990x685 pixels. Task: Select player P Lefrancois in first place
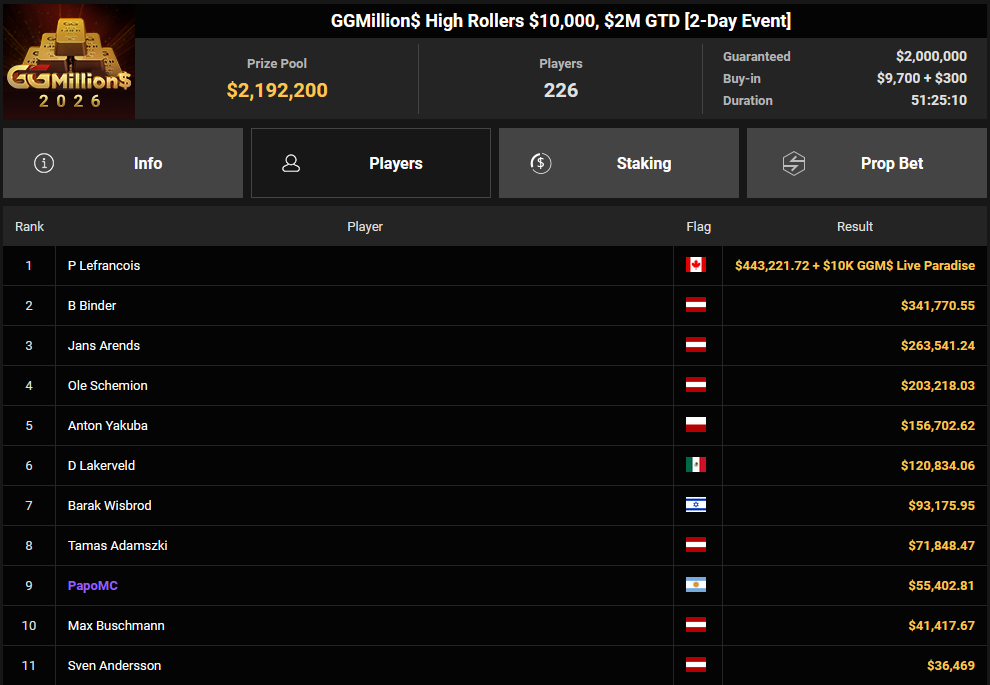coord(104,266)
